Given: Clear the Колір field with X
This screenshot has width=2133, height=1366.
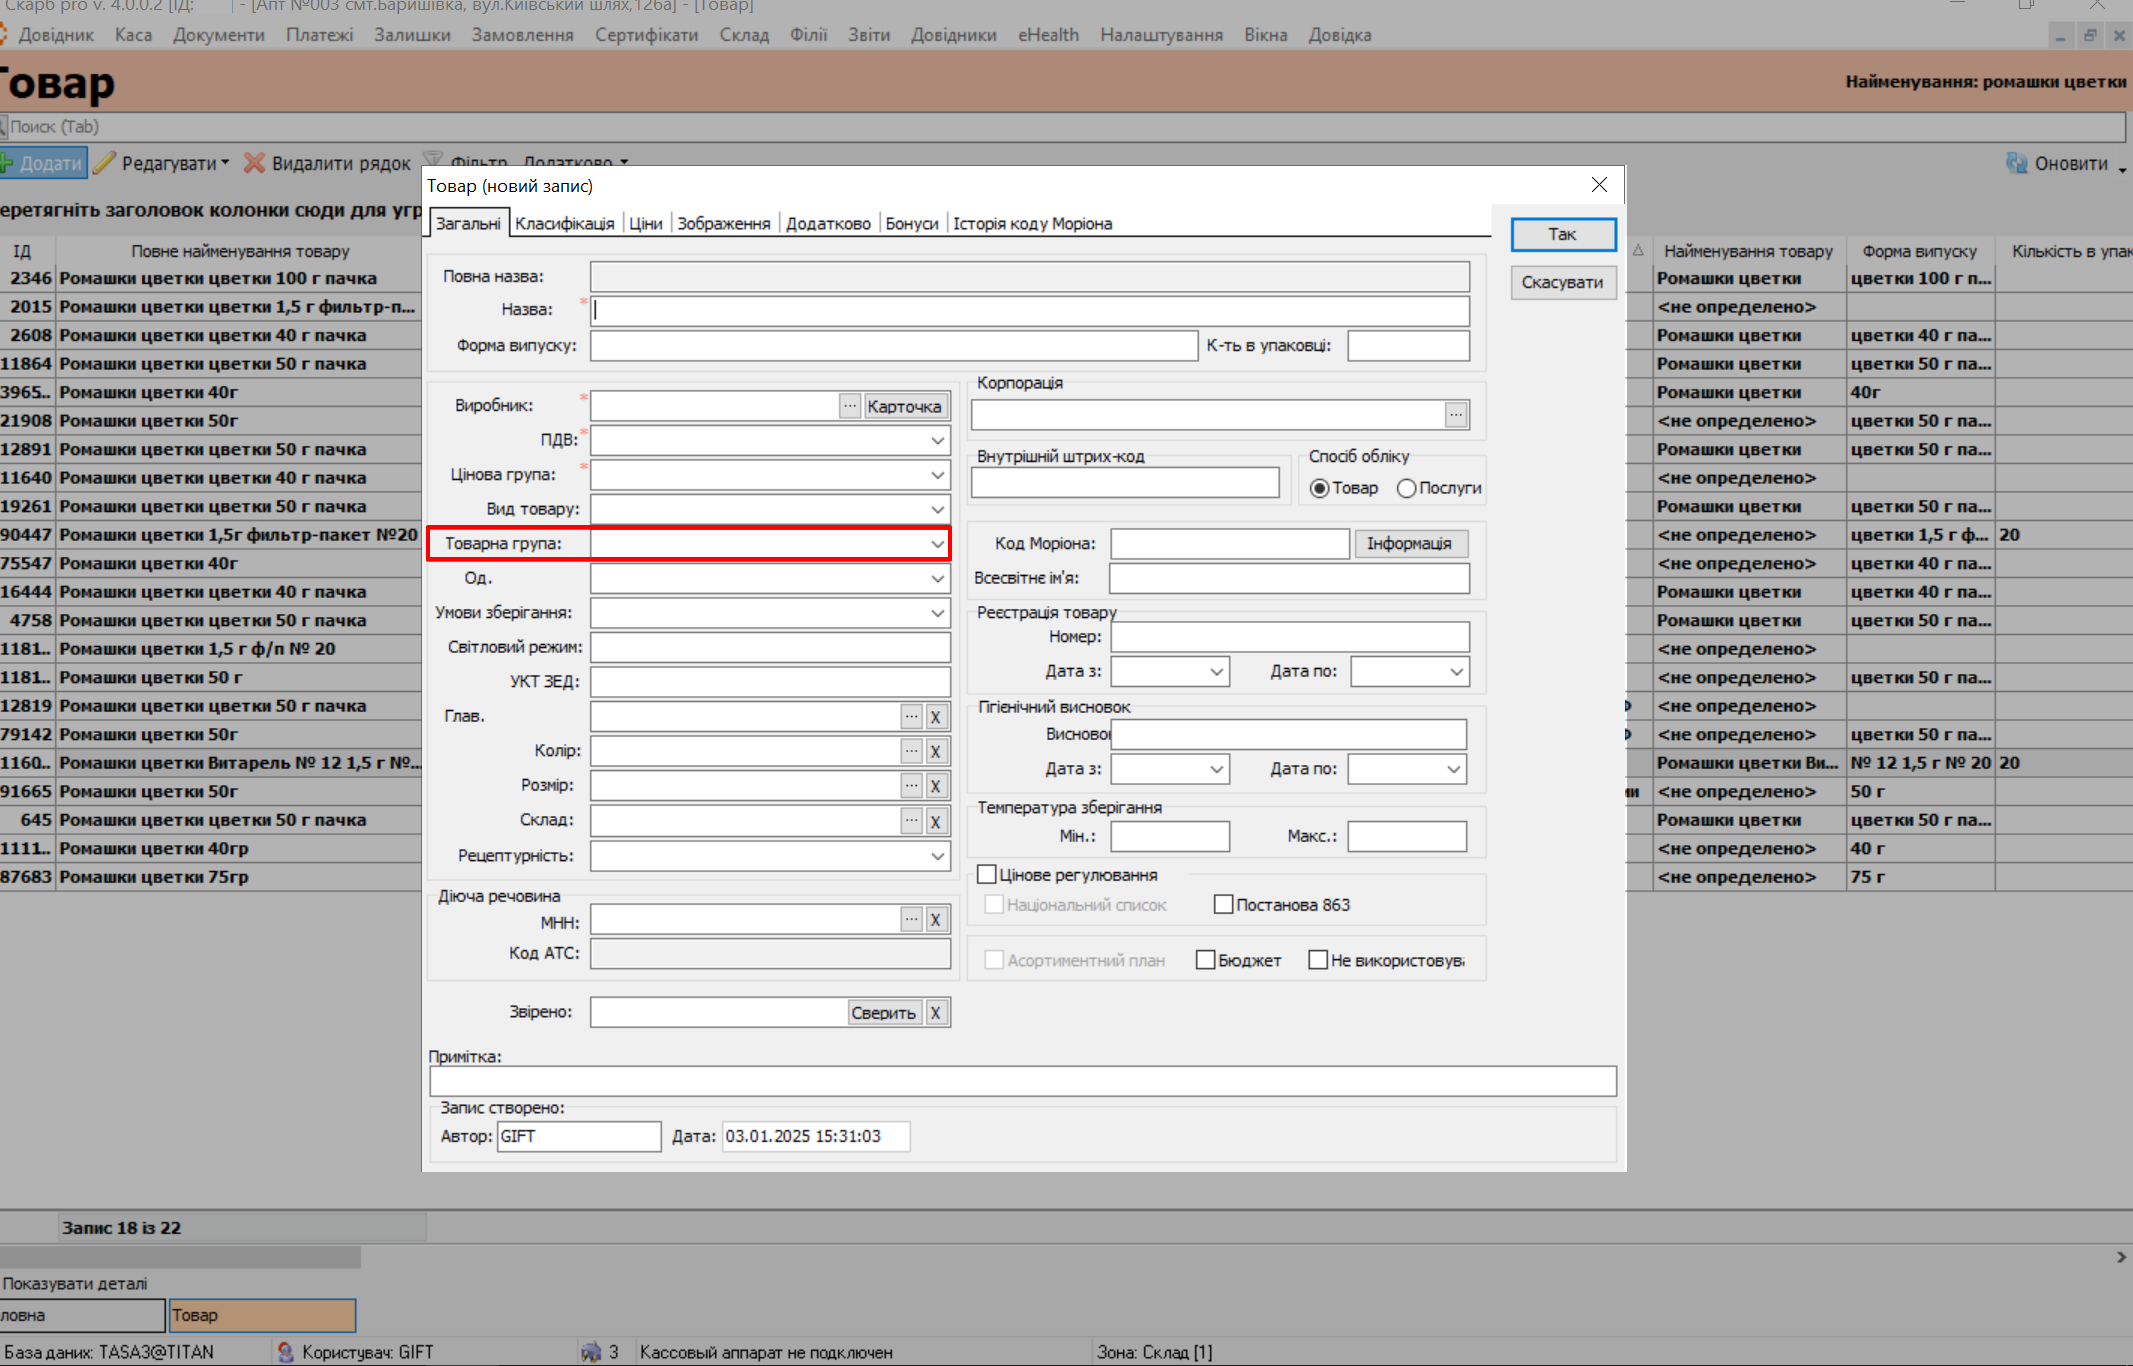Looking at the screenshot, I should click(x=935, y=751).
